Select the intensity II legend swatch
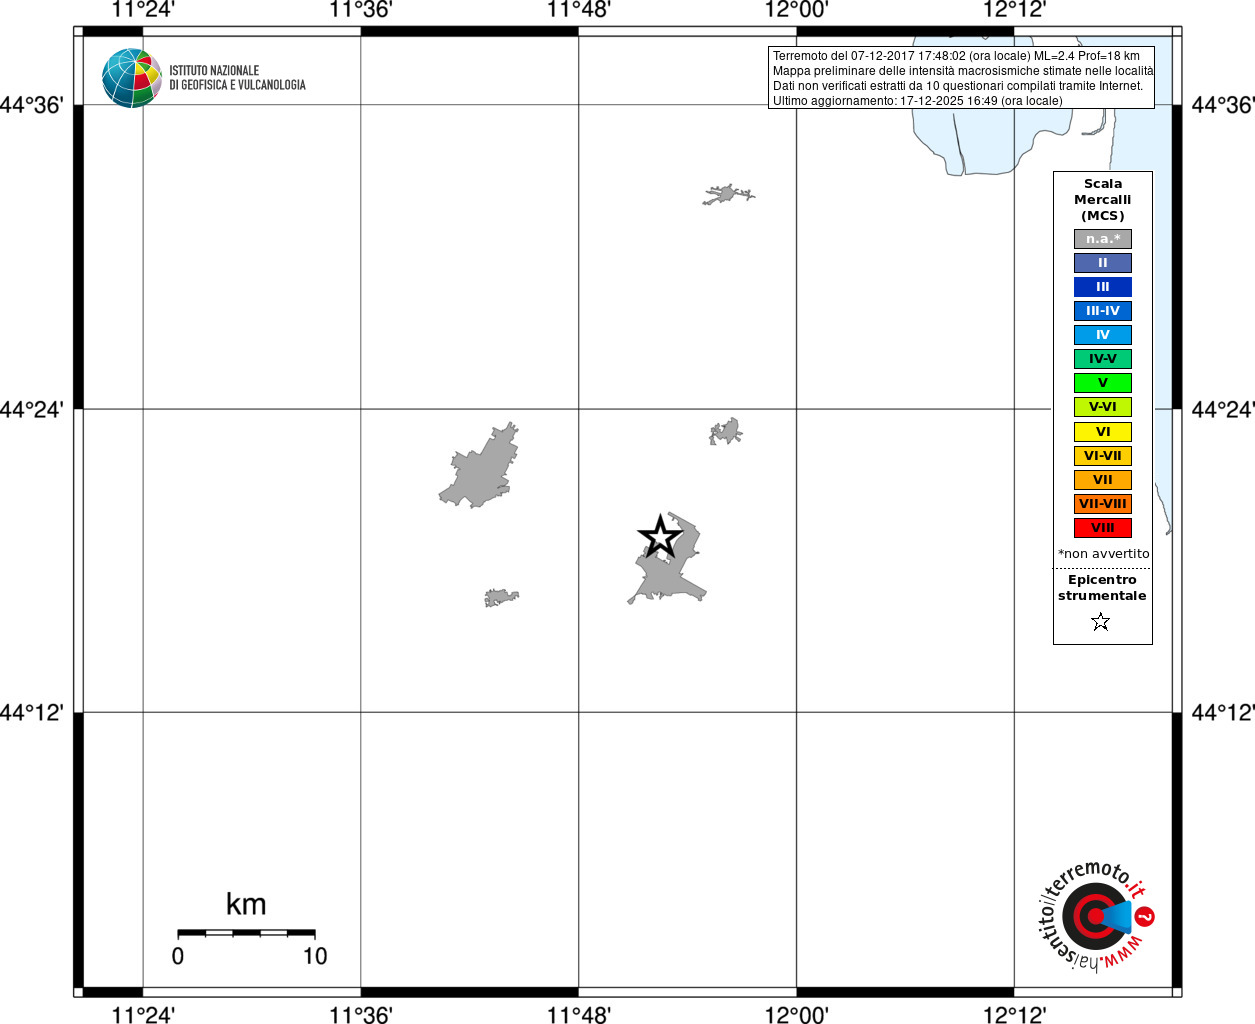This screenshot has width=1255, height=1024. (x=1103, y=263)
